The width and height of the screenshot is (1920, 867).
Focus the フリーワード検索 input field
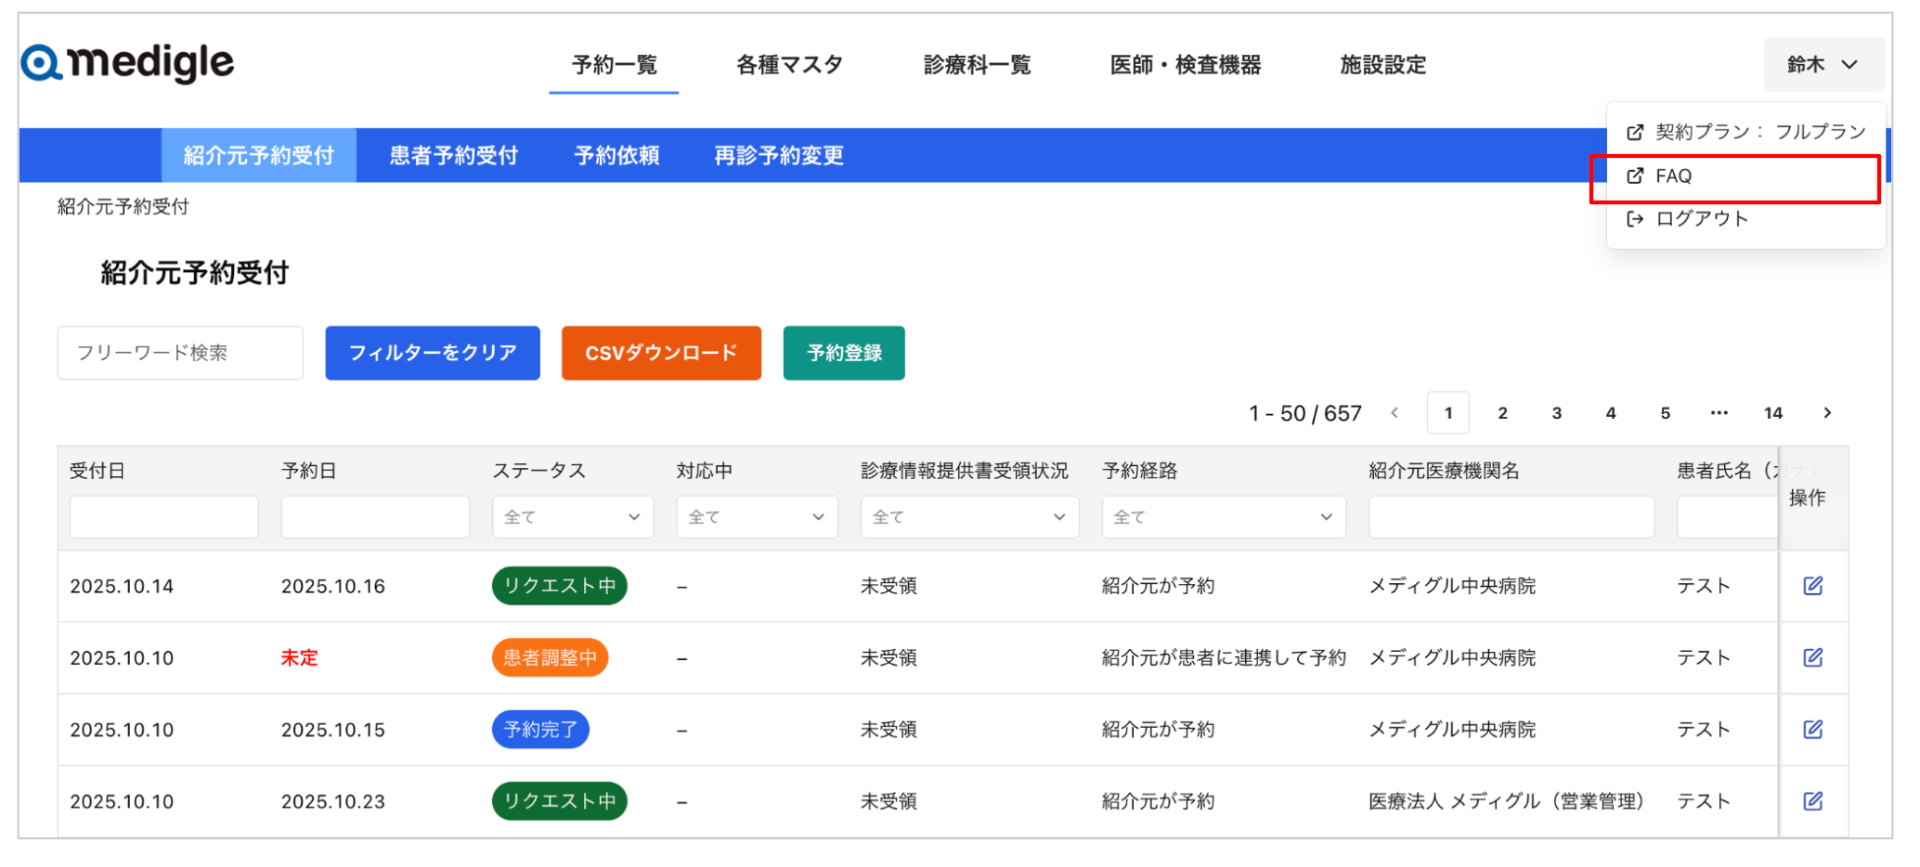click(180, 353)
